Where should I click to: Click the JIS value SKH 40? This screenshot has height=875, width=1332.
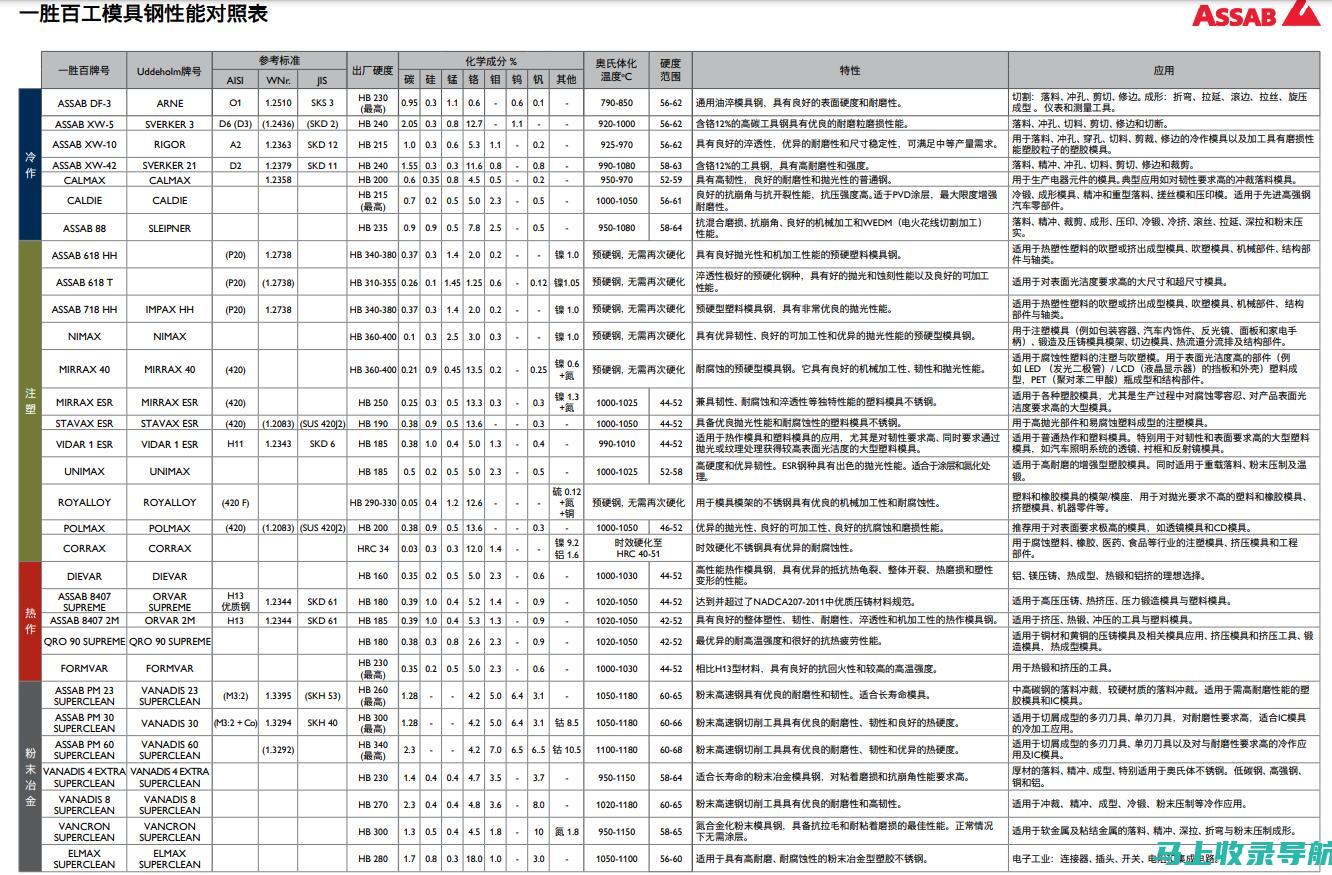pyautogui.click(x=322, y=723)
